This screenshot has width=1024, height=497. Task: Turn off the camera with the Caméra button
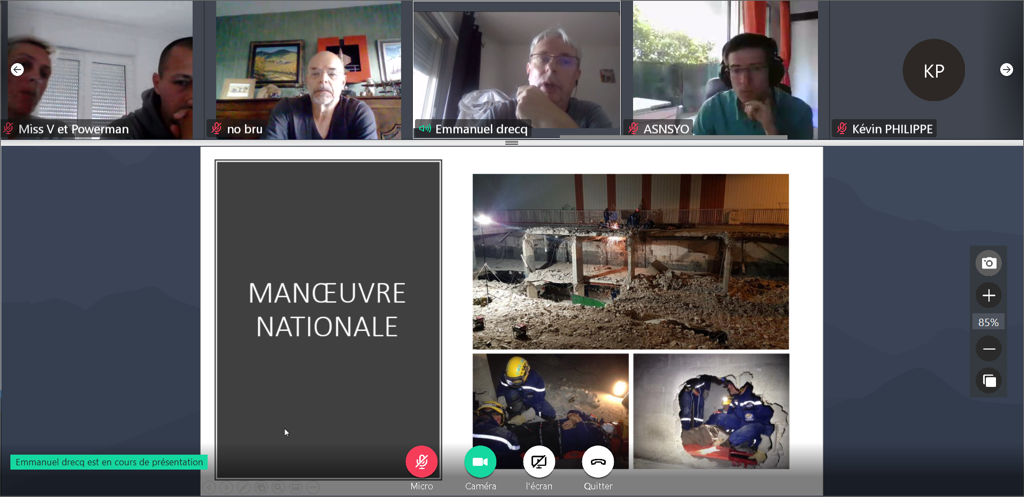tap(480, 461)
